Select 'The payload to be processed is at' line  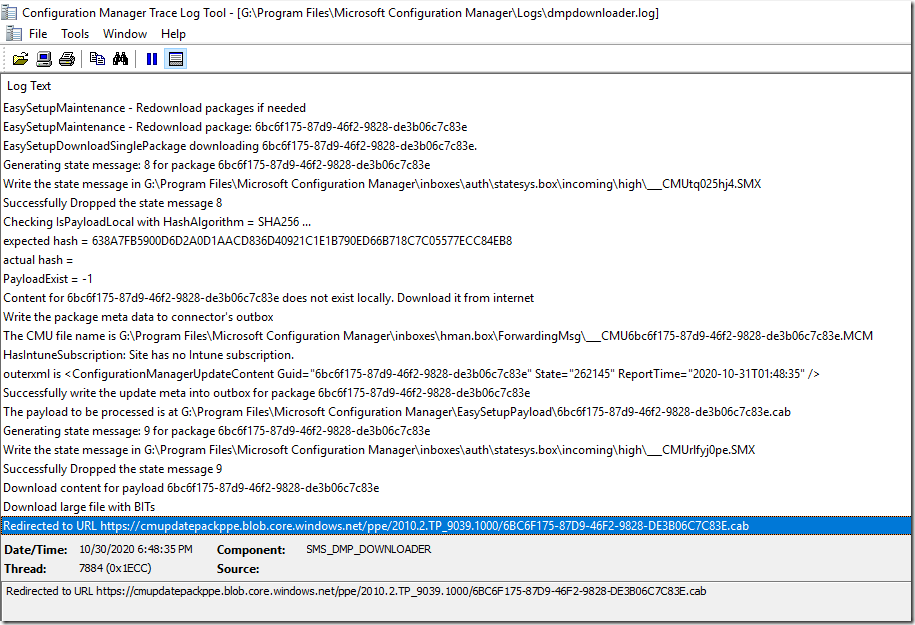[457, 412]
